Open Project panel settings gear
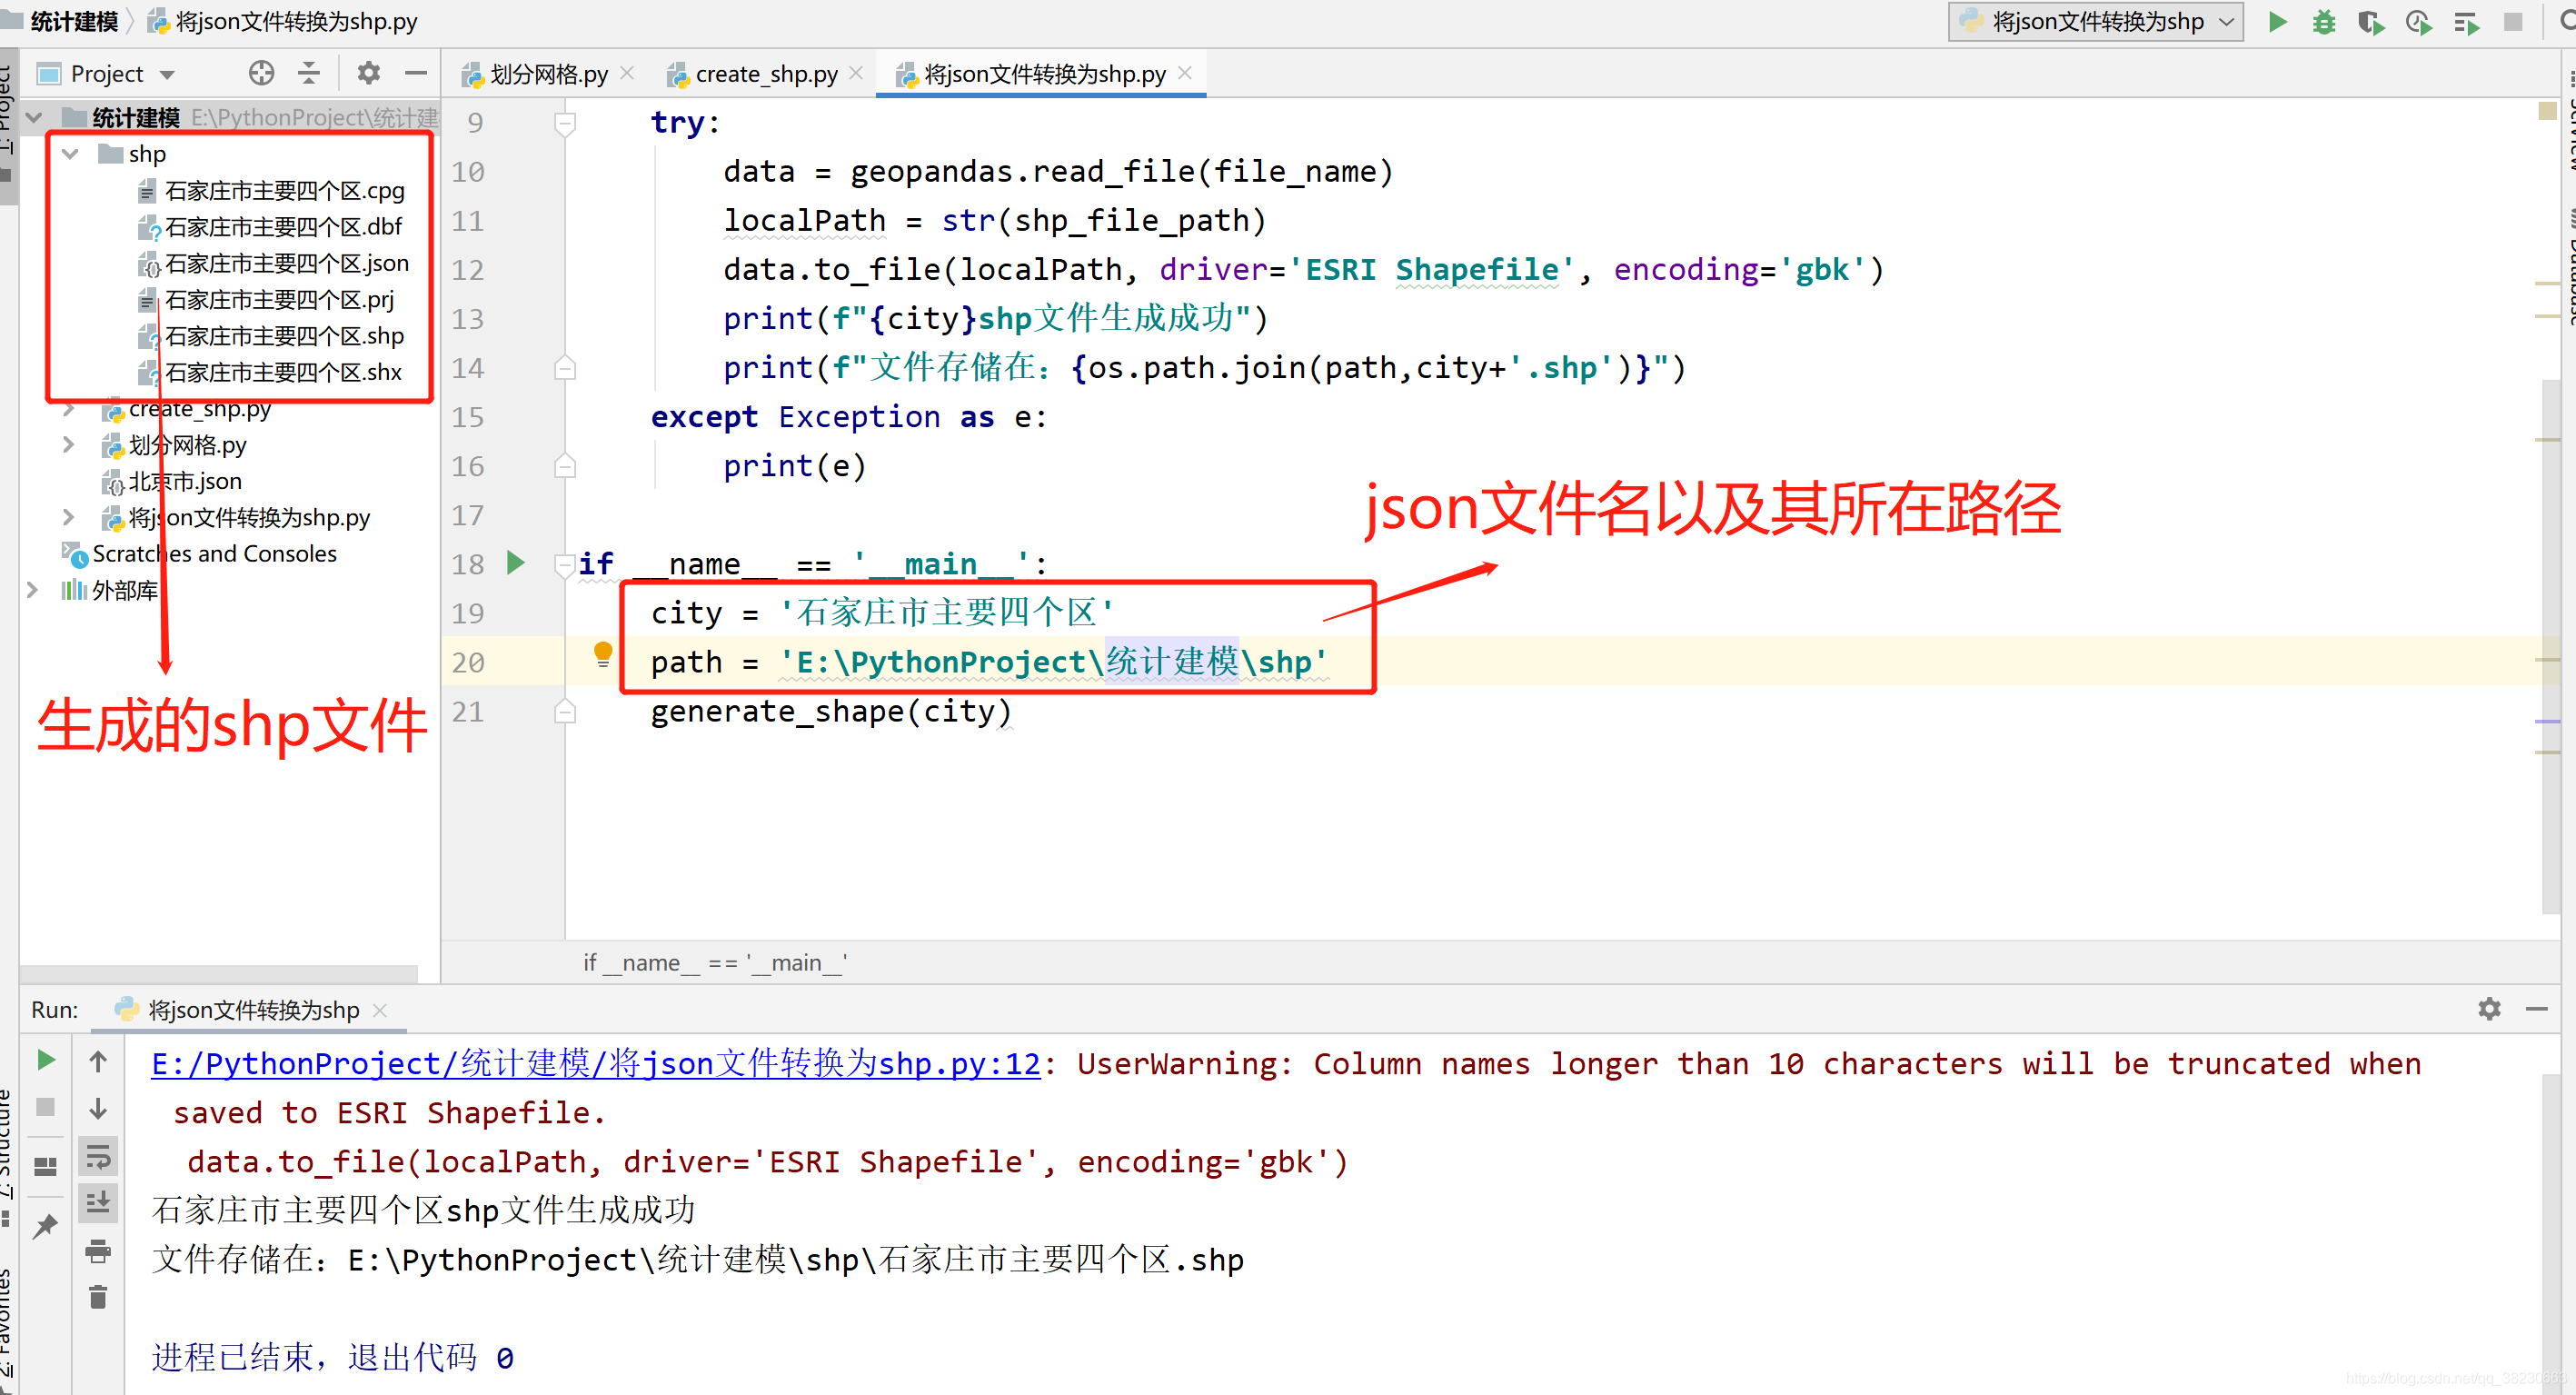The image size is (2576, 1395). (x=368, y=73)
